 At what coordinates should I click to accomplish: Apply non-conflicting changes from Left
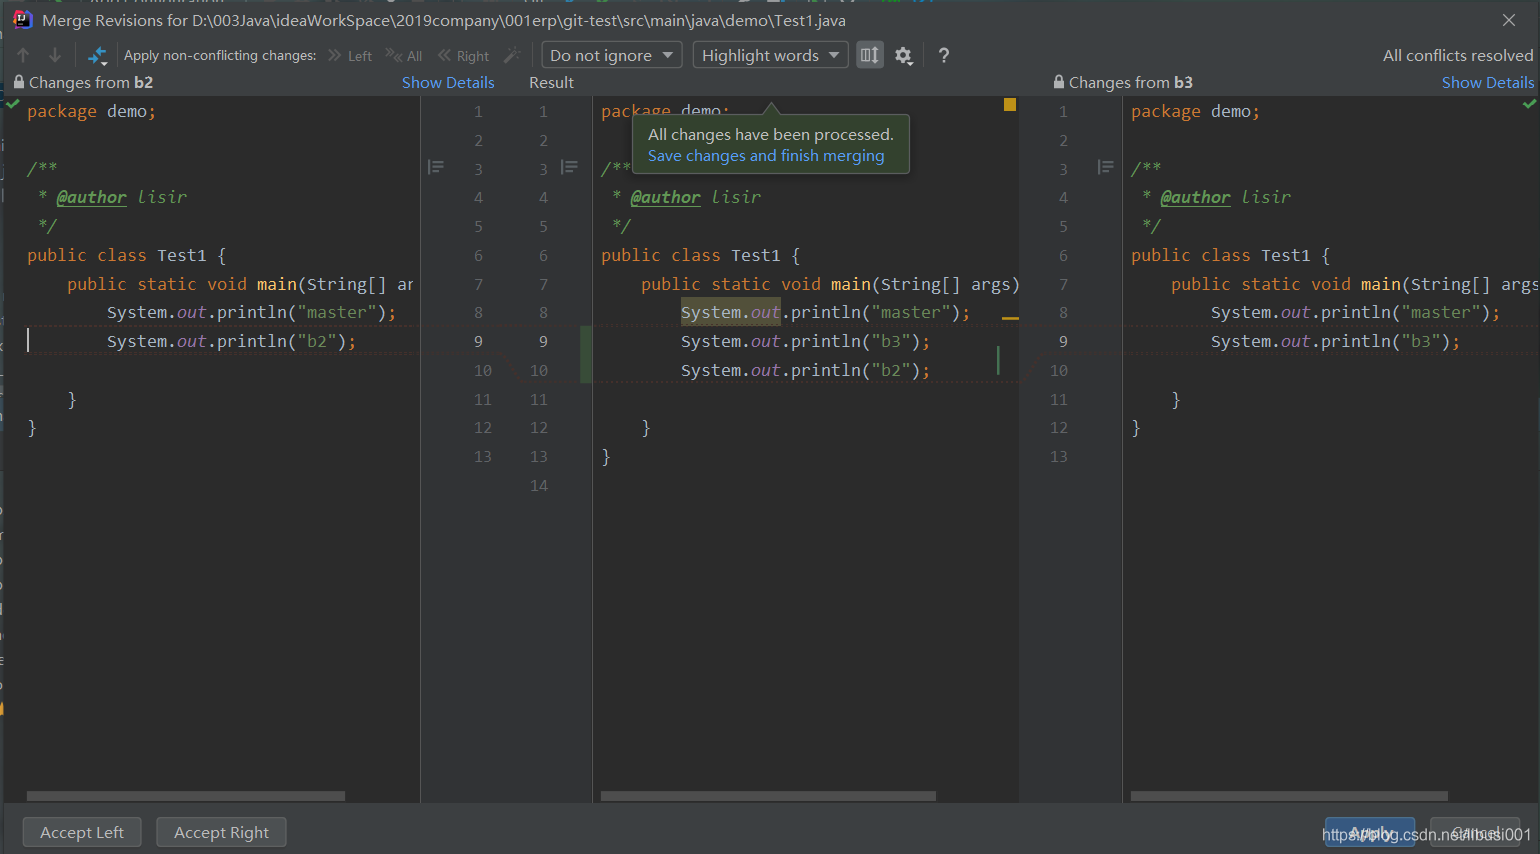[350, 56]
